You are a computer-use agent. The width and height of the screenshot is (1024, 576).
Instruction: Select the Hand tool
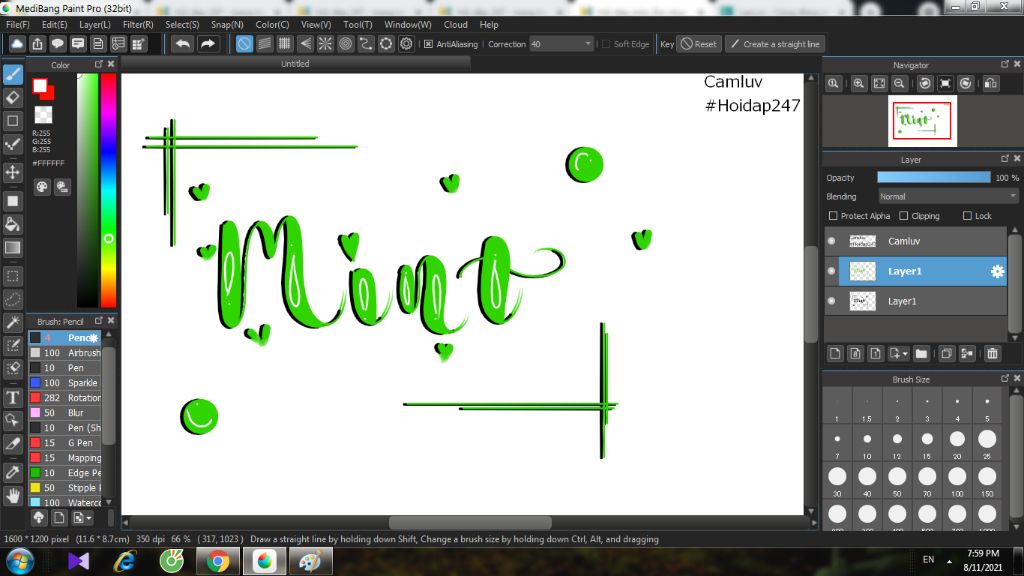coord(12,496)
